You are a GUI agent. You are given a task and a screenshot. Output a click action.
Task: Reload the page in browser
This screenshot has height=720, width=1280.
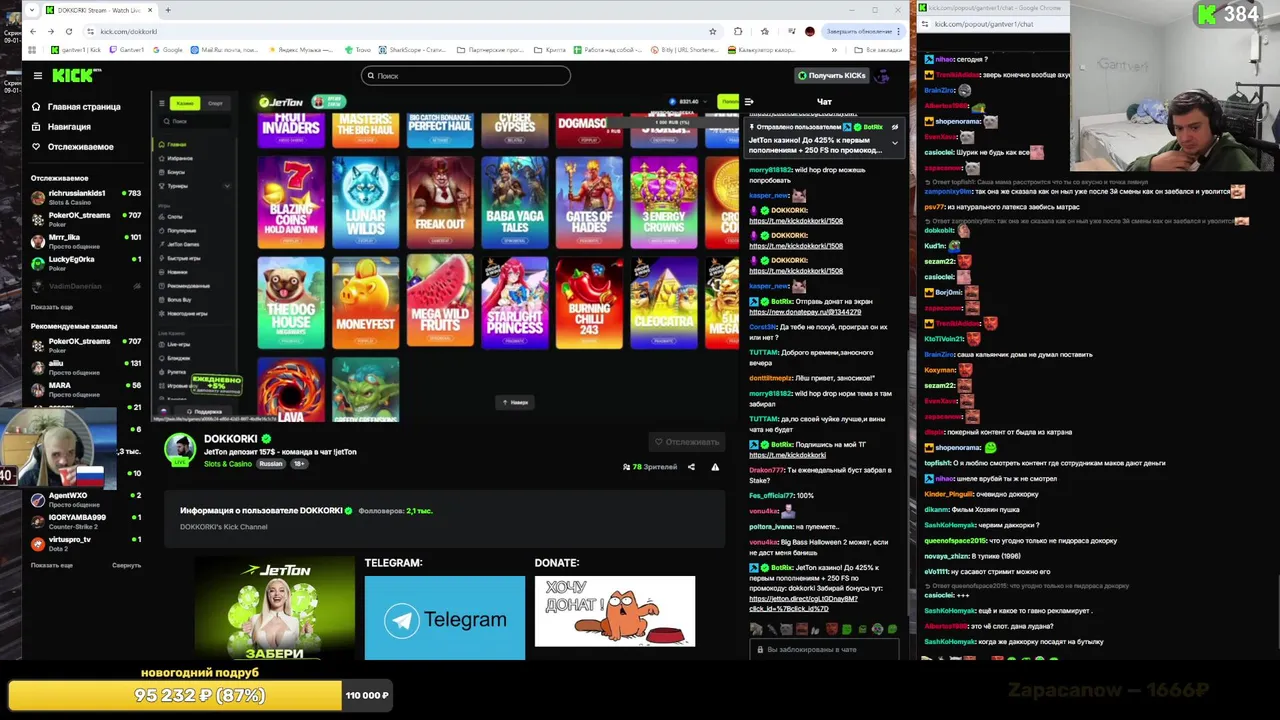(x=68, y=31)
